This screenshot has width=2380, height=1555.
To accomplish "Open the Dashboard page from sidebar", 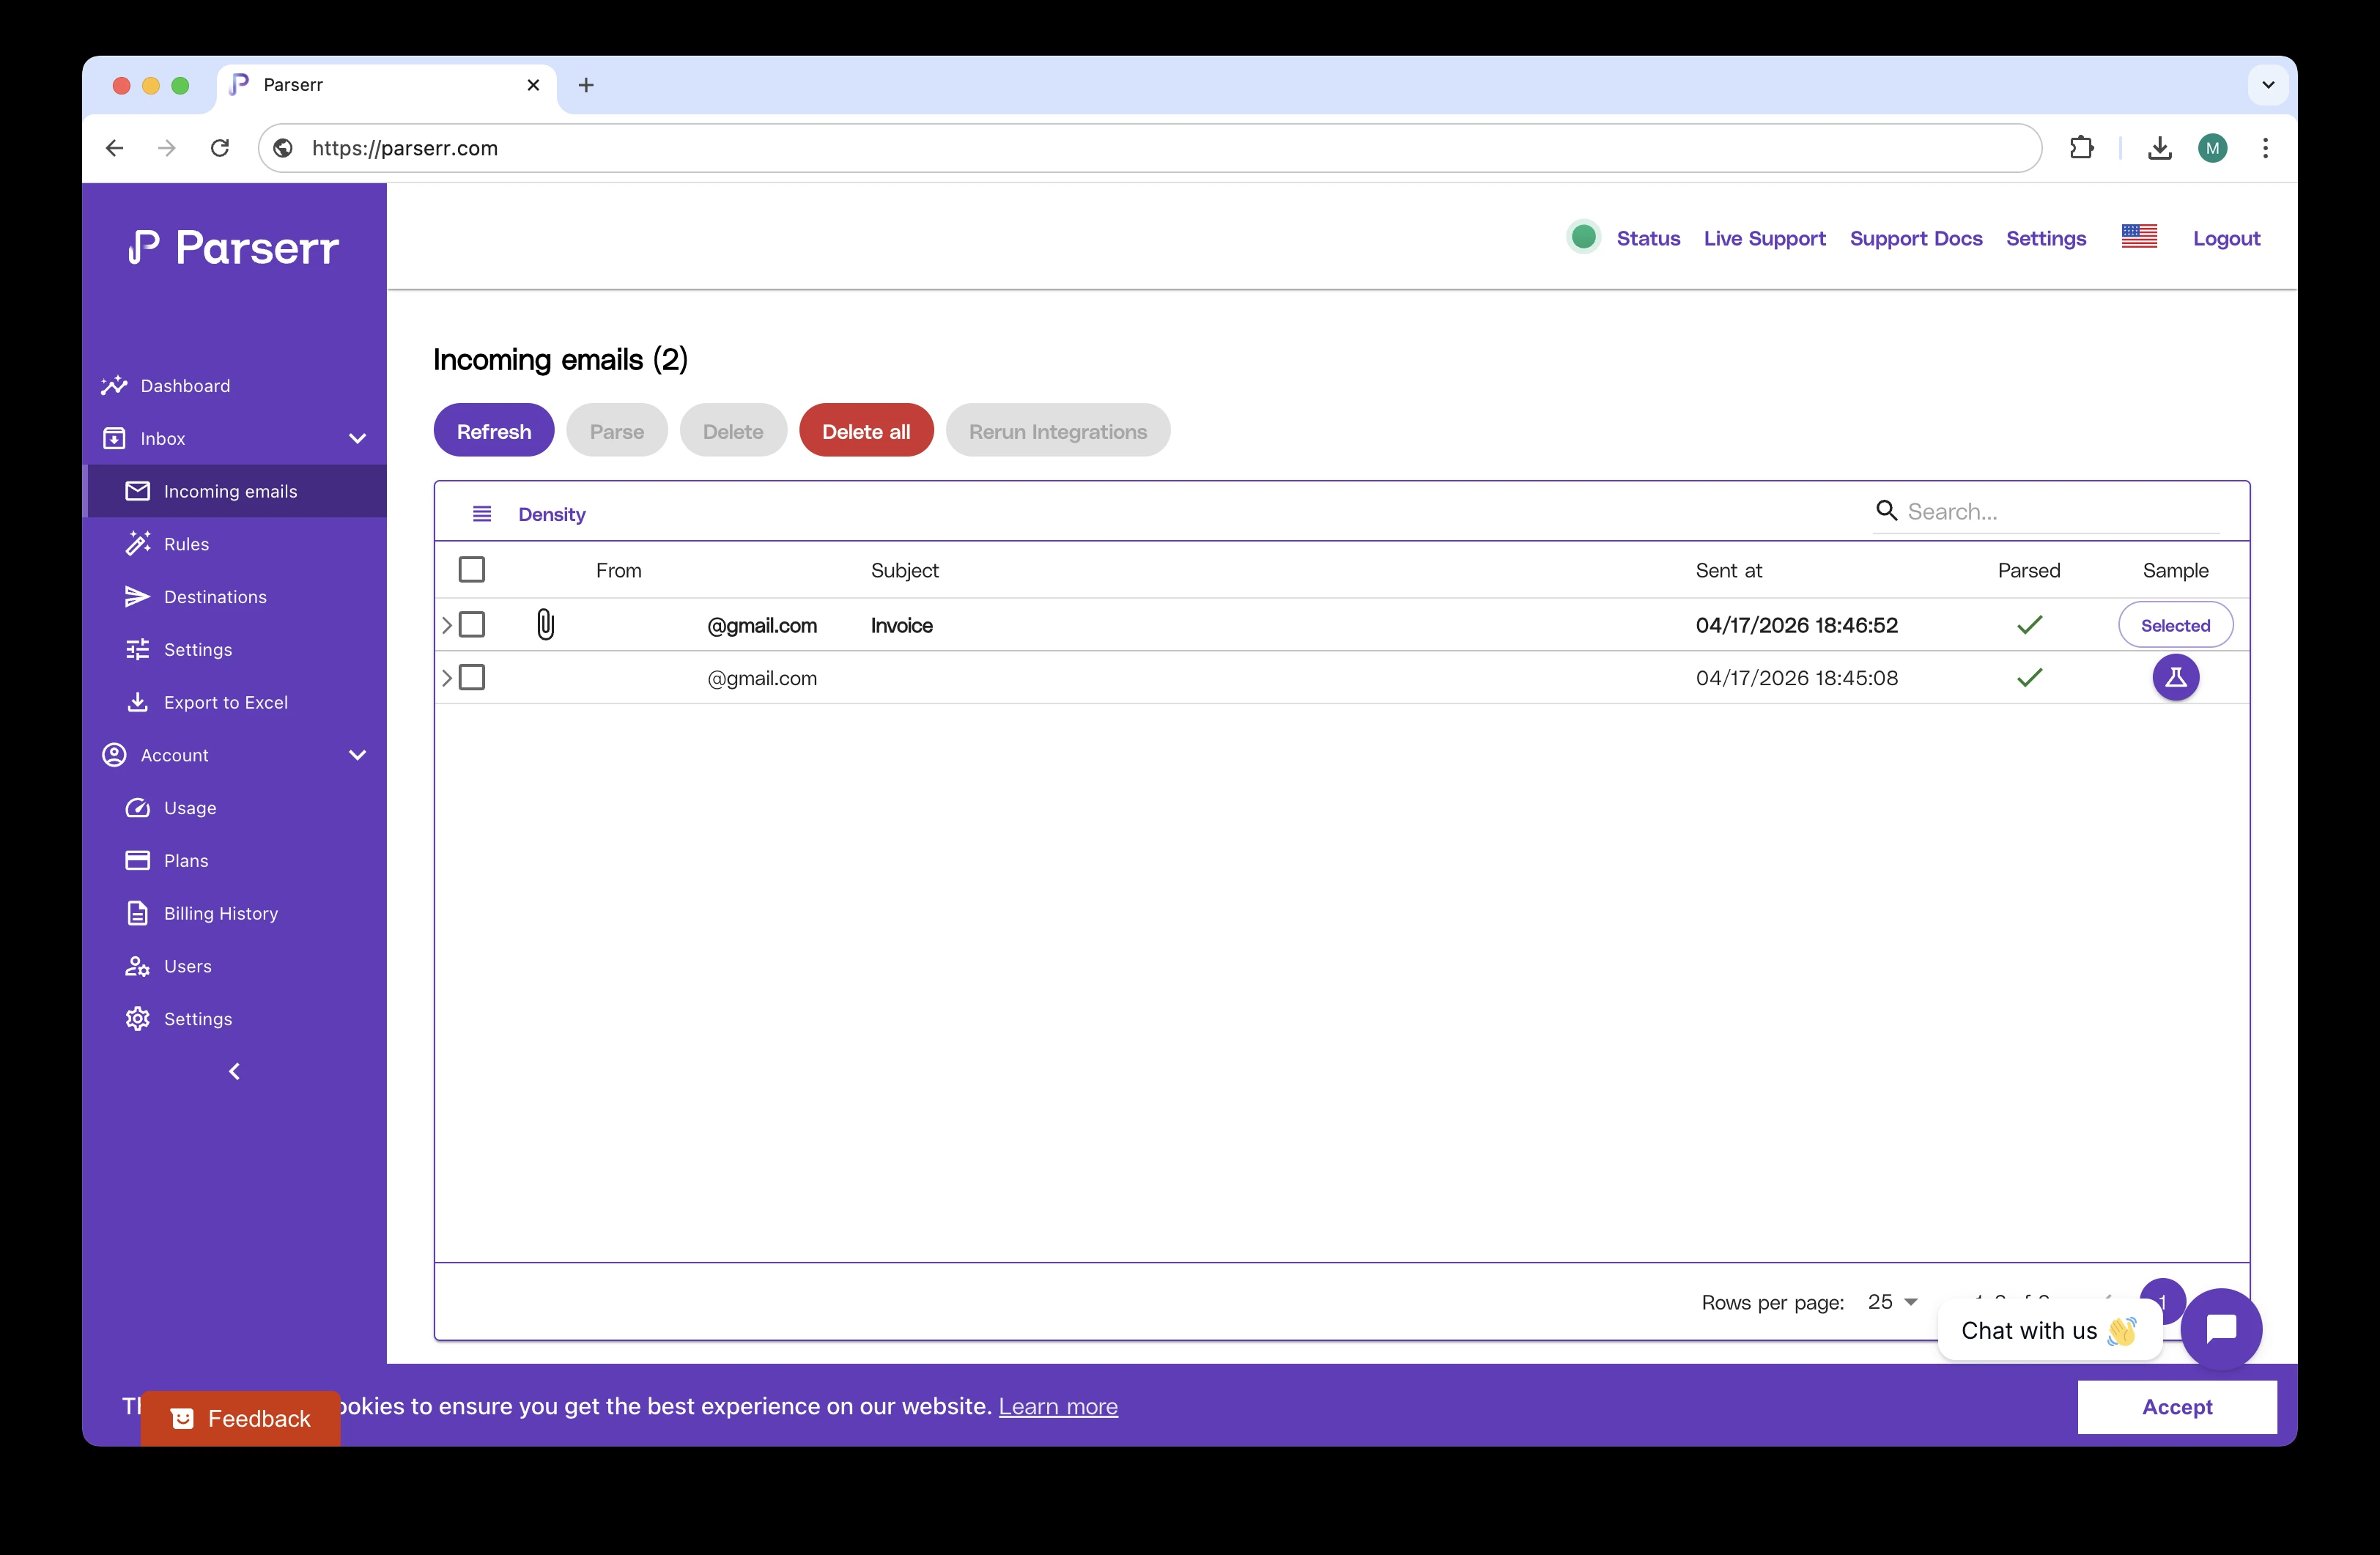I will 185,386.
